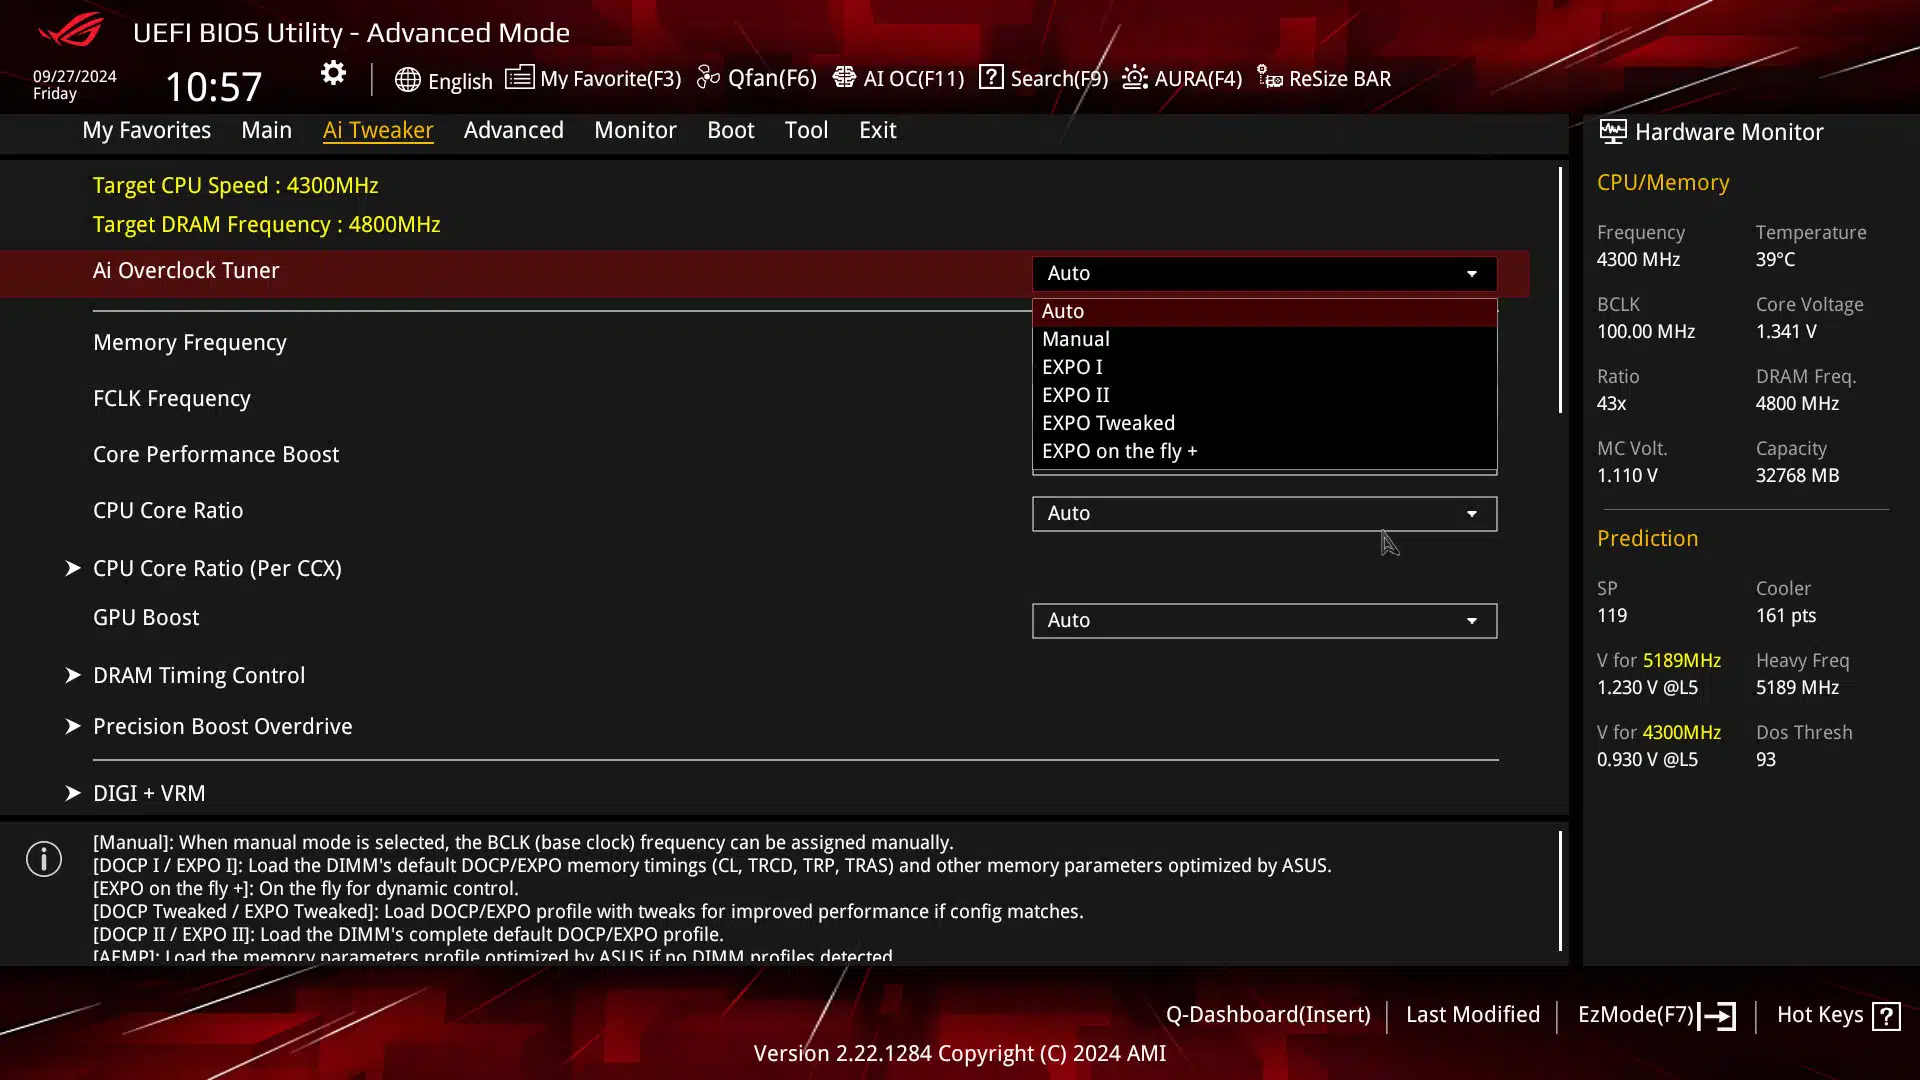This screenshot has height=1080, width=1920.
Task: Open the Exit tab
Action: pos(877,130)
